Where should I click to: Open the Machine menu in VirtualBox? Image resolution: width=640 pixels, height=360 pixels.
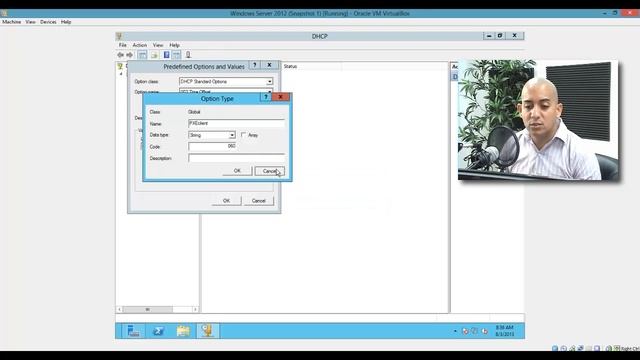(x=11, y=22)
